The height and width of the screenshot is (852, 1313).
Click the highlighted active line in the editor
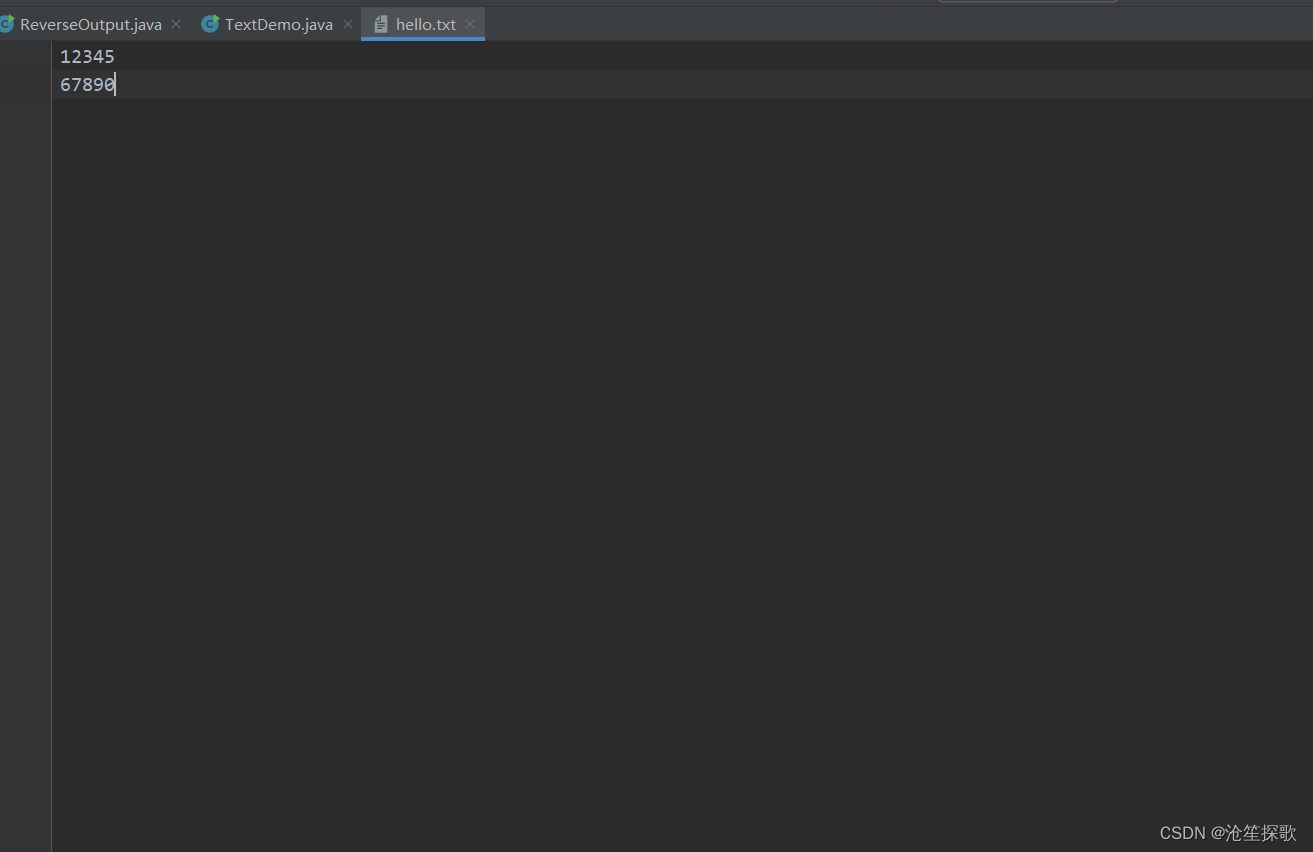[400, 84]
